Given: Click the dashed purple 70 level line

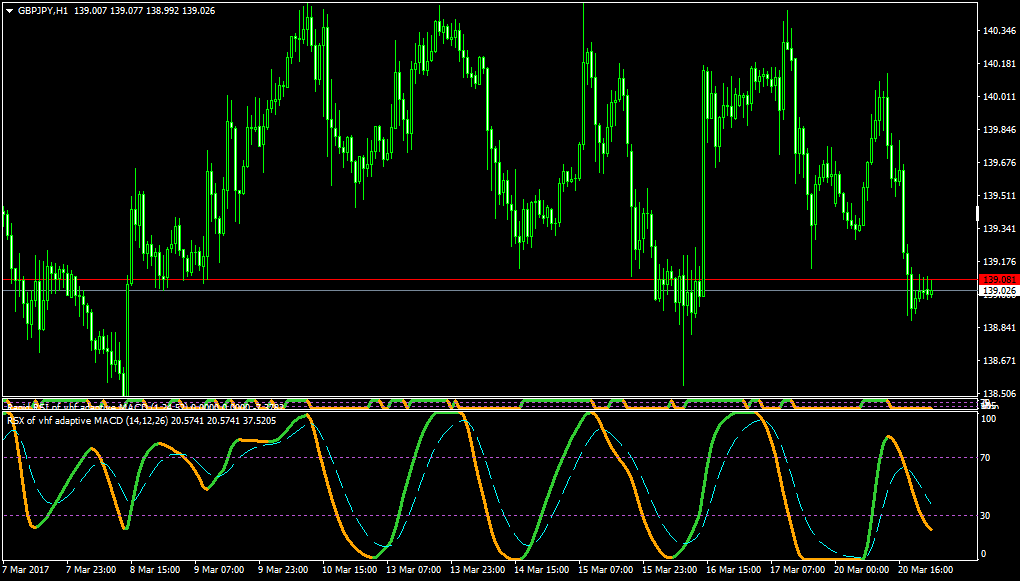Looking at the screenshot, I should click(x=489, y=457).
